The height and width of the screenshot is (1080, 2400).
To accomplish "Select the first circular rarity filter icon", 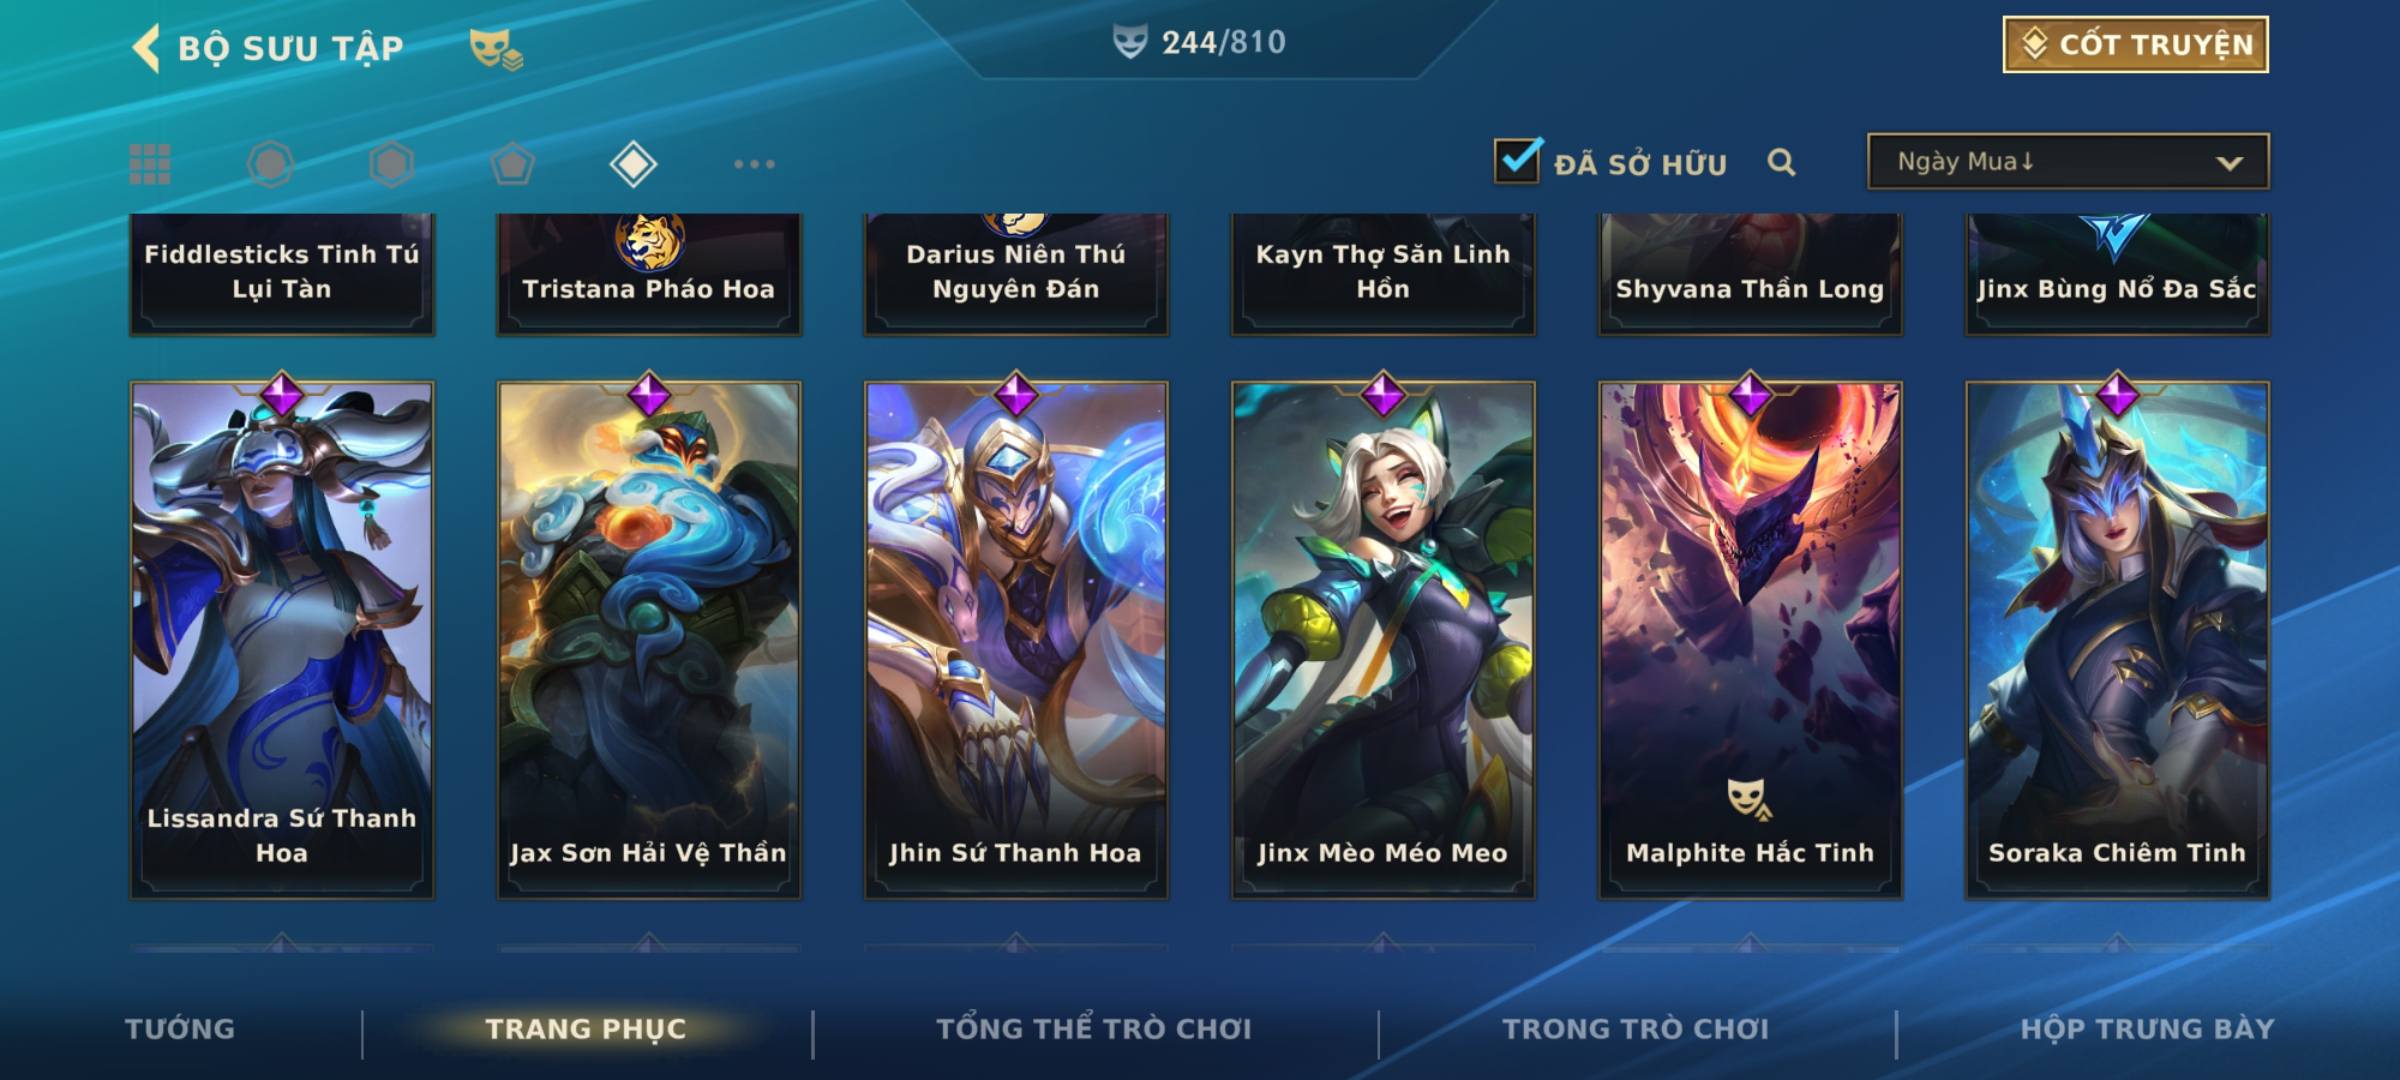I will (270, 164).
